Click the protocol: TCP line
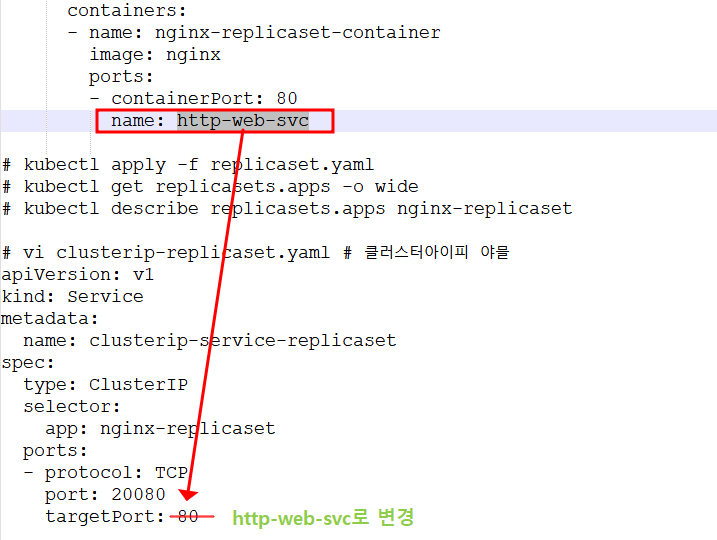Image resolution: width=717 pixels, height=540 pixels. pos(106,472)
